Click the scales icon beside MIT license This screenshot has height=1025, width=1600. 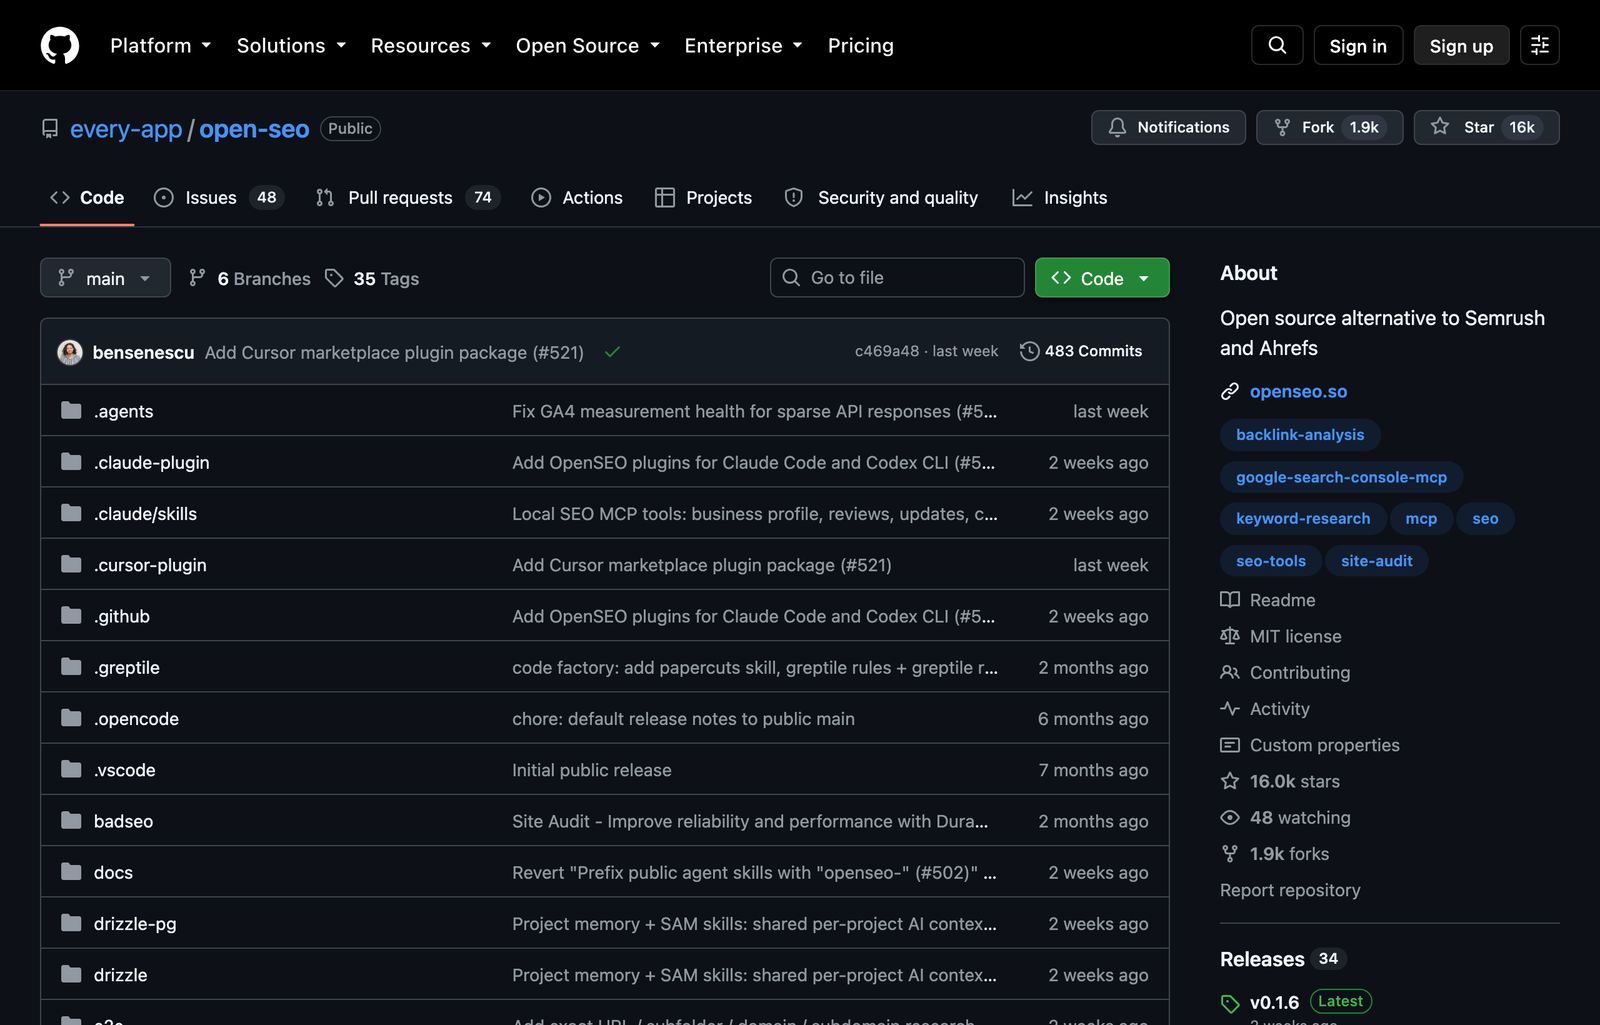pos(1230,636)
